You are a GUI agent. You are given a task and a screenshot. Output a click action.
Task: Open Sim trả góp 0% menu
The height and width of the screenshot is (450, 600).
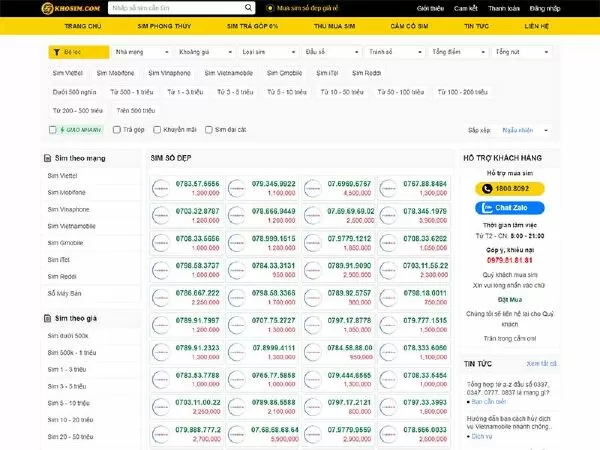point(253,26)
